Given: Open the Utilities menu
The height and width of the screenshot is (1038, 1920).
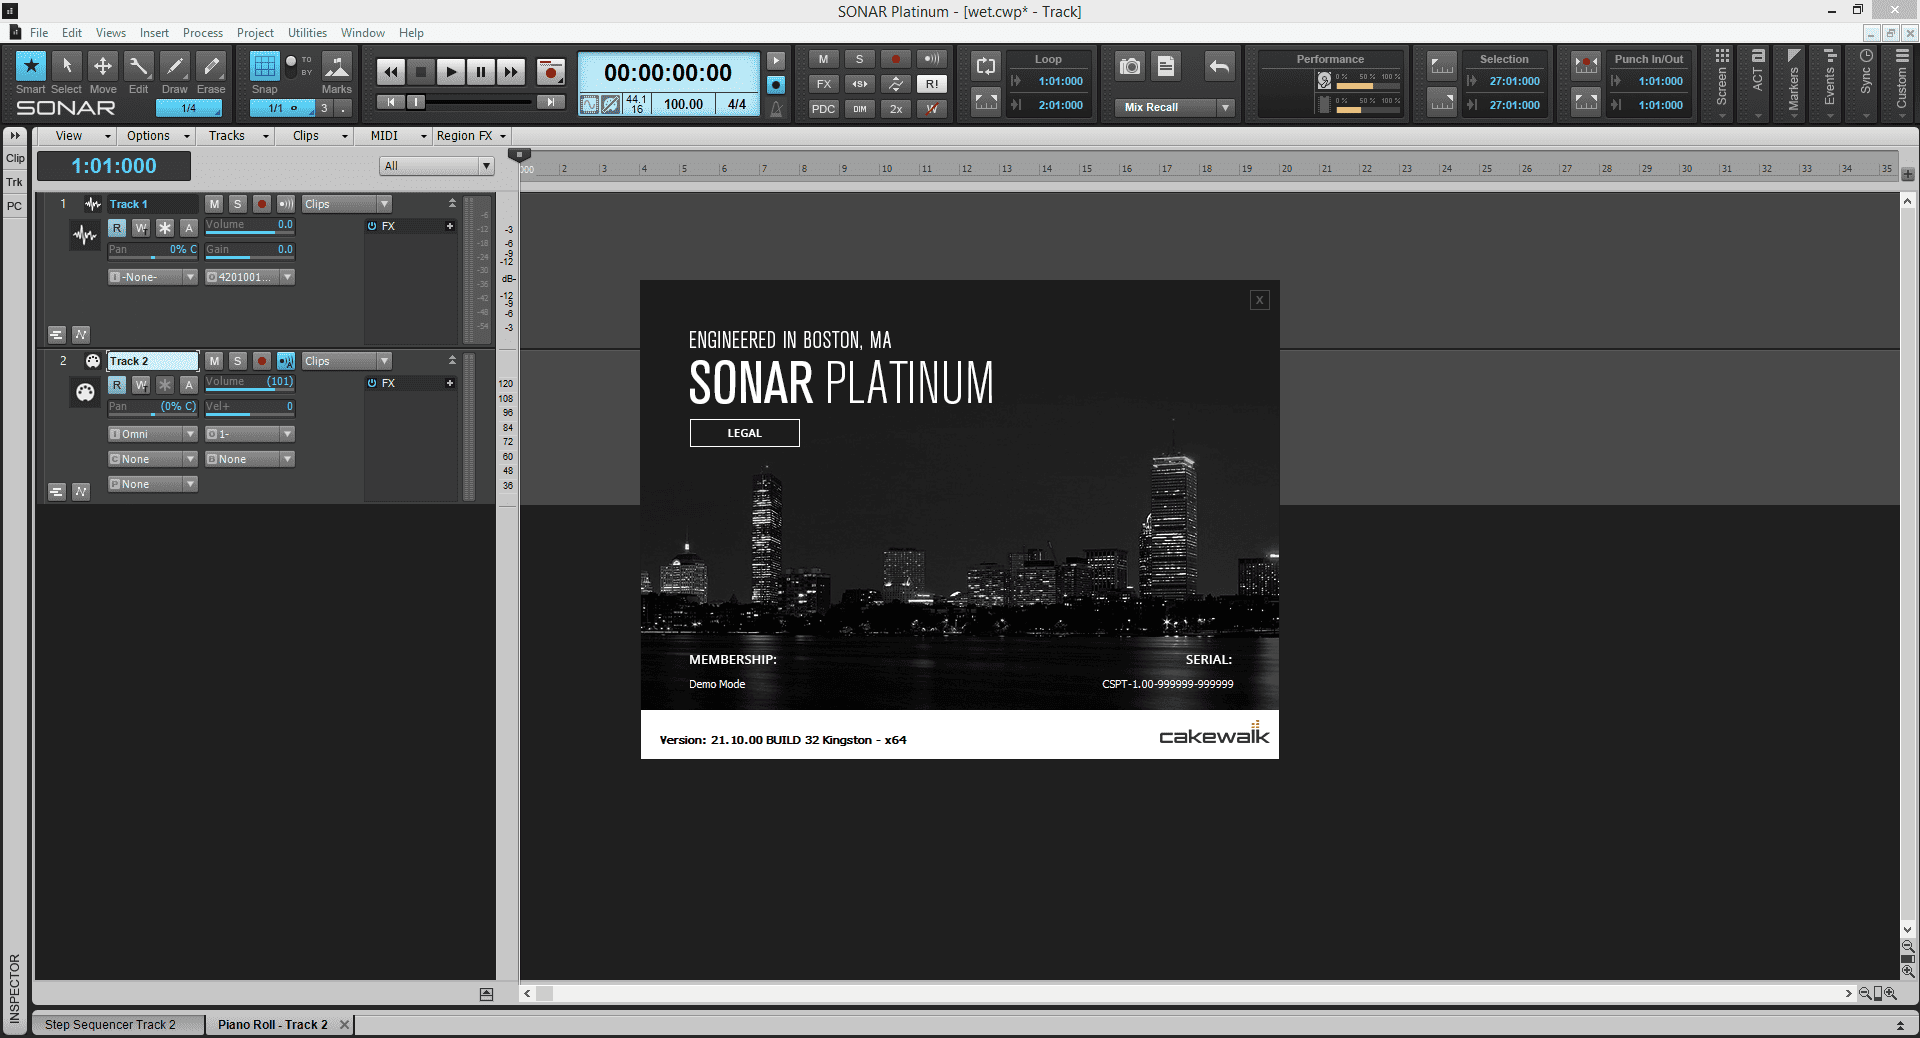Looking at the screenshot, I should tap(307, 33).
